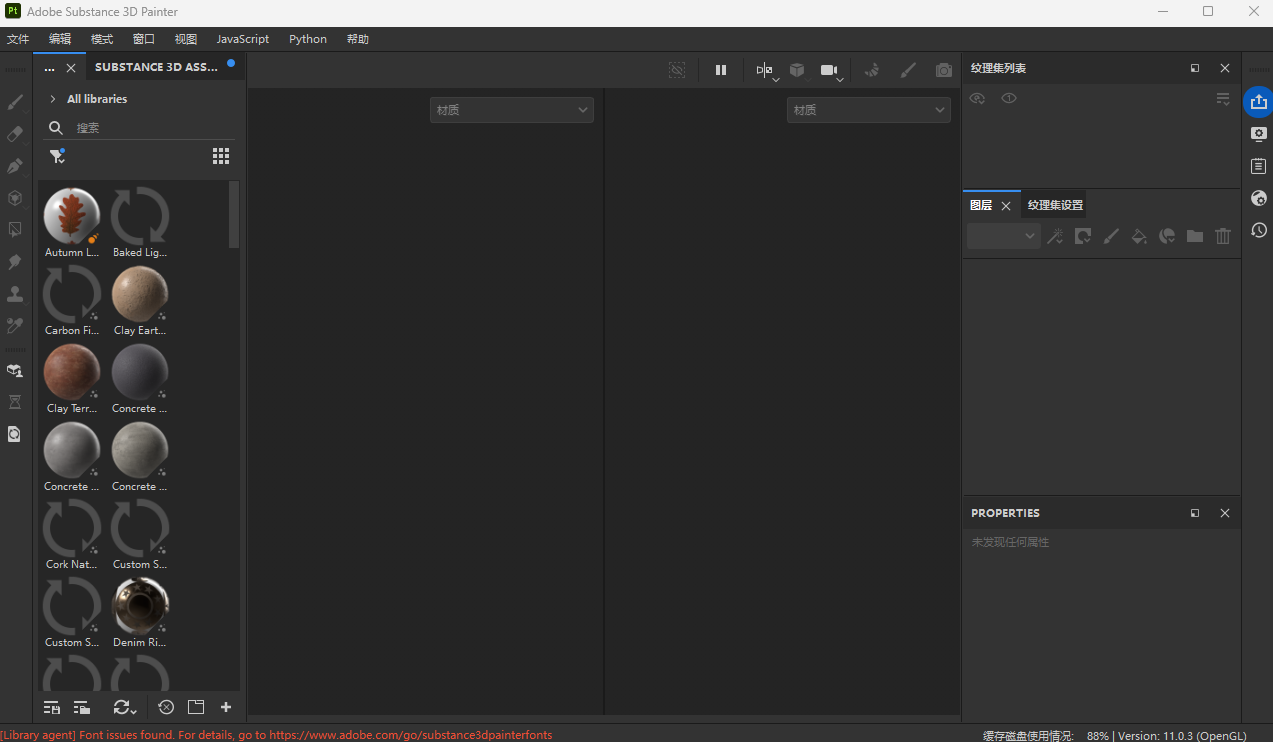Add a new asset with plus icon
1273x742 pixels.
226,707
